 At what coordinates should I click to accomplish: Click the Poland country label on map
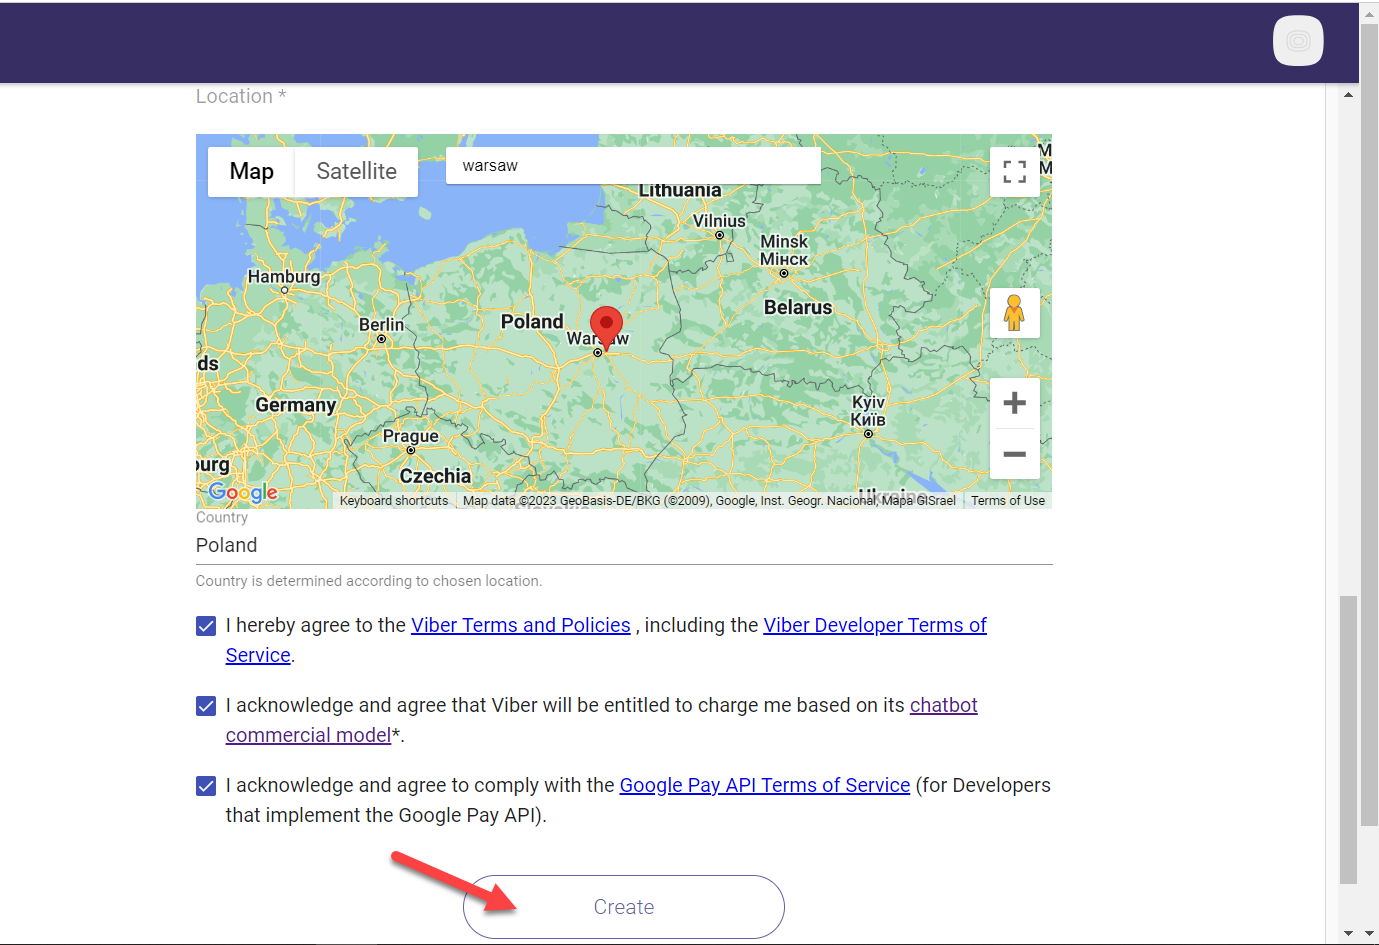click(532, 322)
